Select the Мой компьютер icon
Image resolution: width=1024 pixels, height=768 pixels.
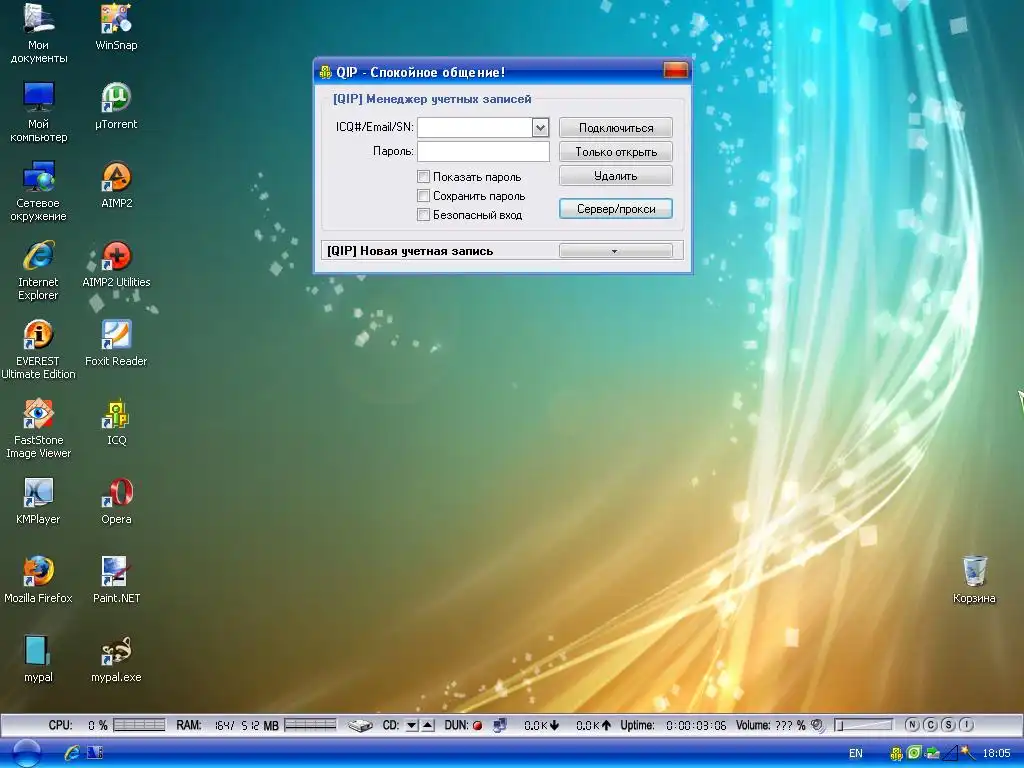tap(38, 112)
